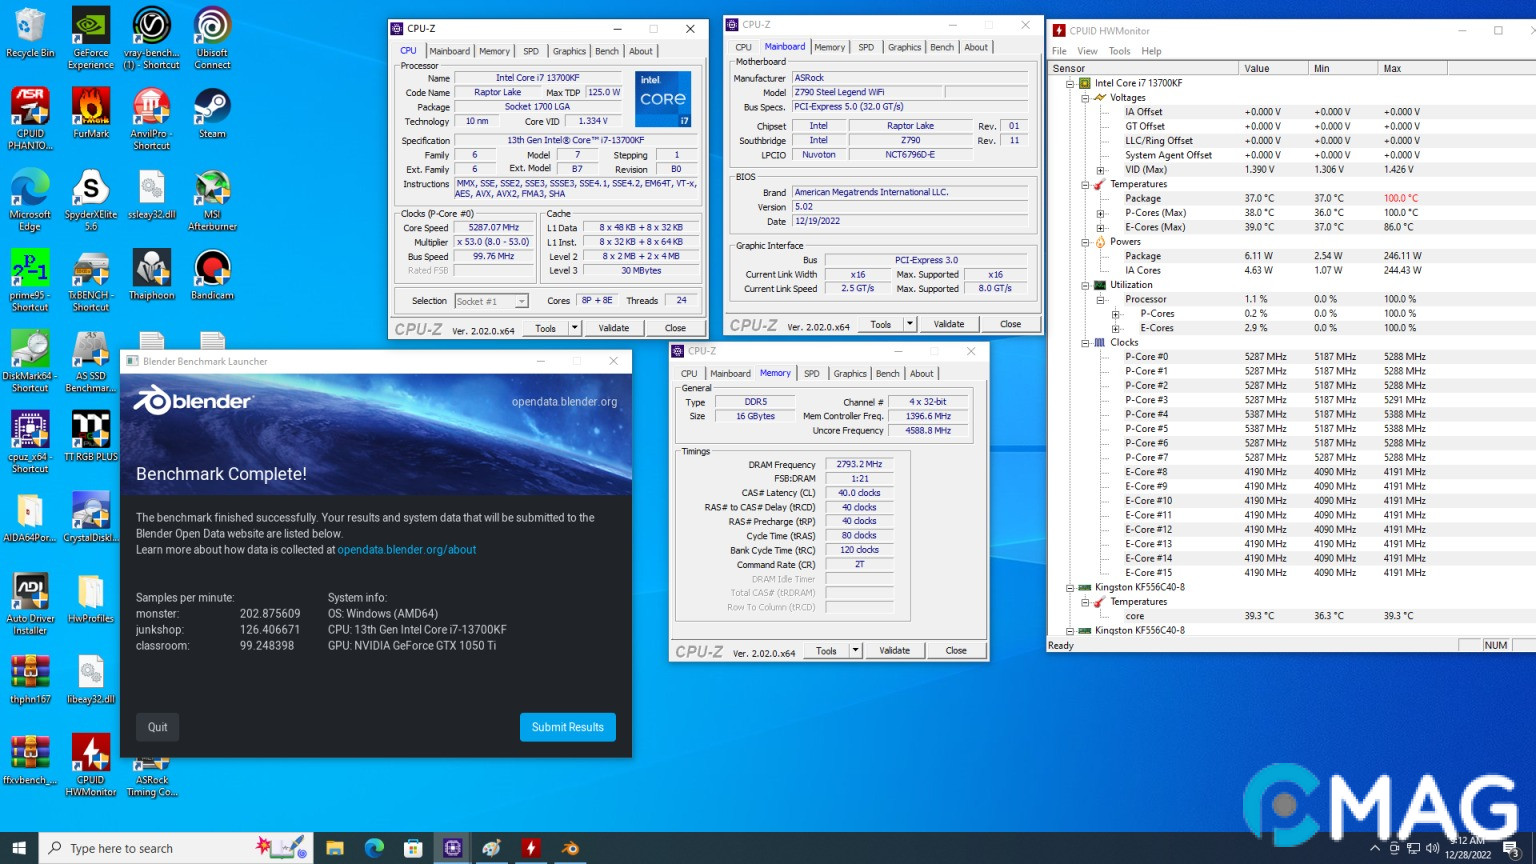Collapse the Clocks section in HWMonitor

coord(1085,343)
